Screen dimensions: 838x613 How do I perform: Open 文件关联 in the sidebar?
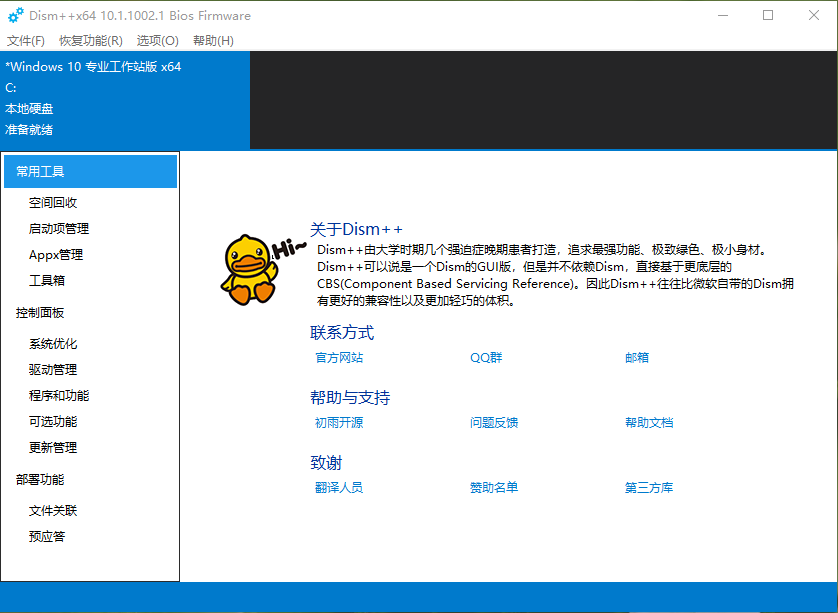53,510
